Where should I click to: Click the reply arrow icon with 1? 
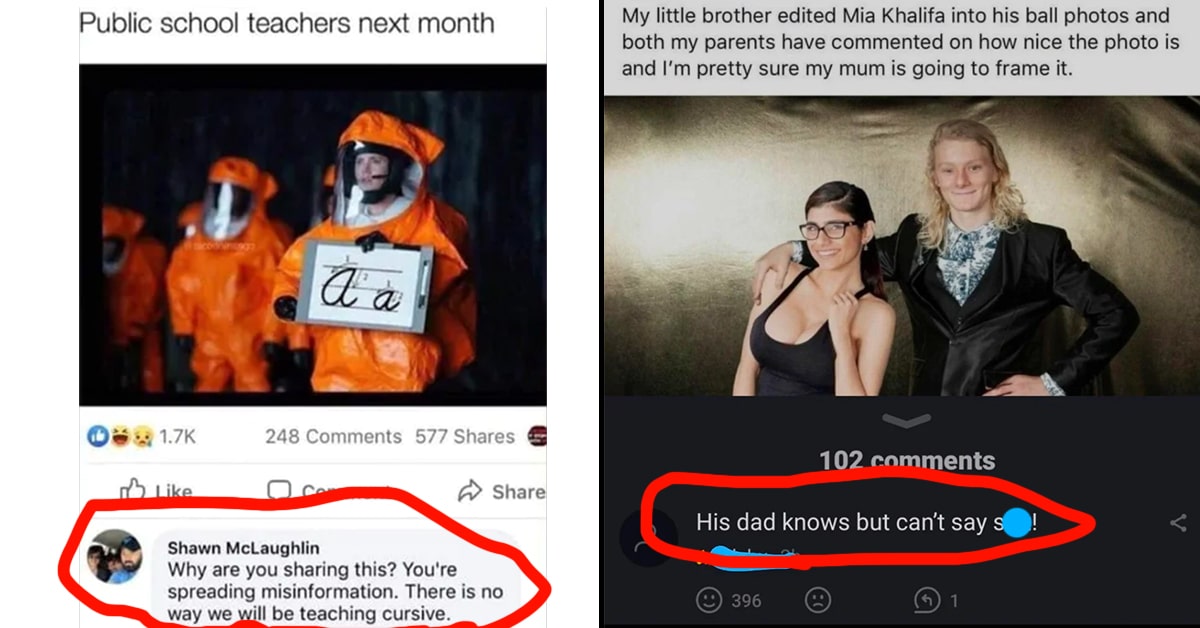click(x=926, y=600)
